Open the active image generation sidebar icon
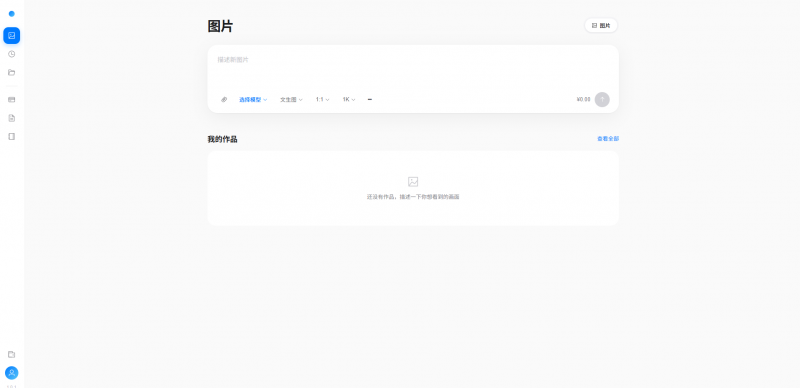Screen dimensions: 800x388 coord(12,35)
